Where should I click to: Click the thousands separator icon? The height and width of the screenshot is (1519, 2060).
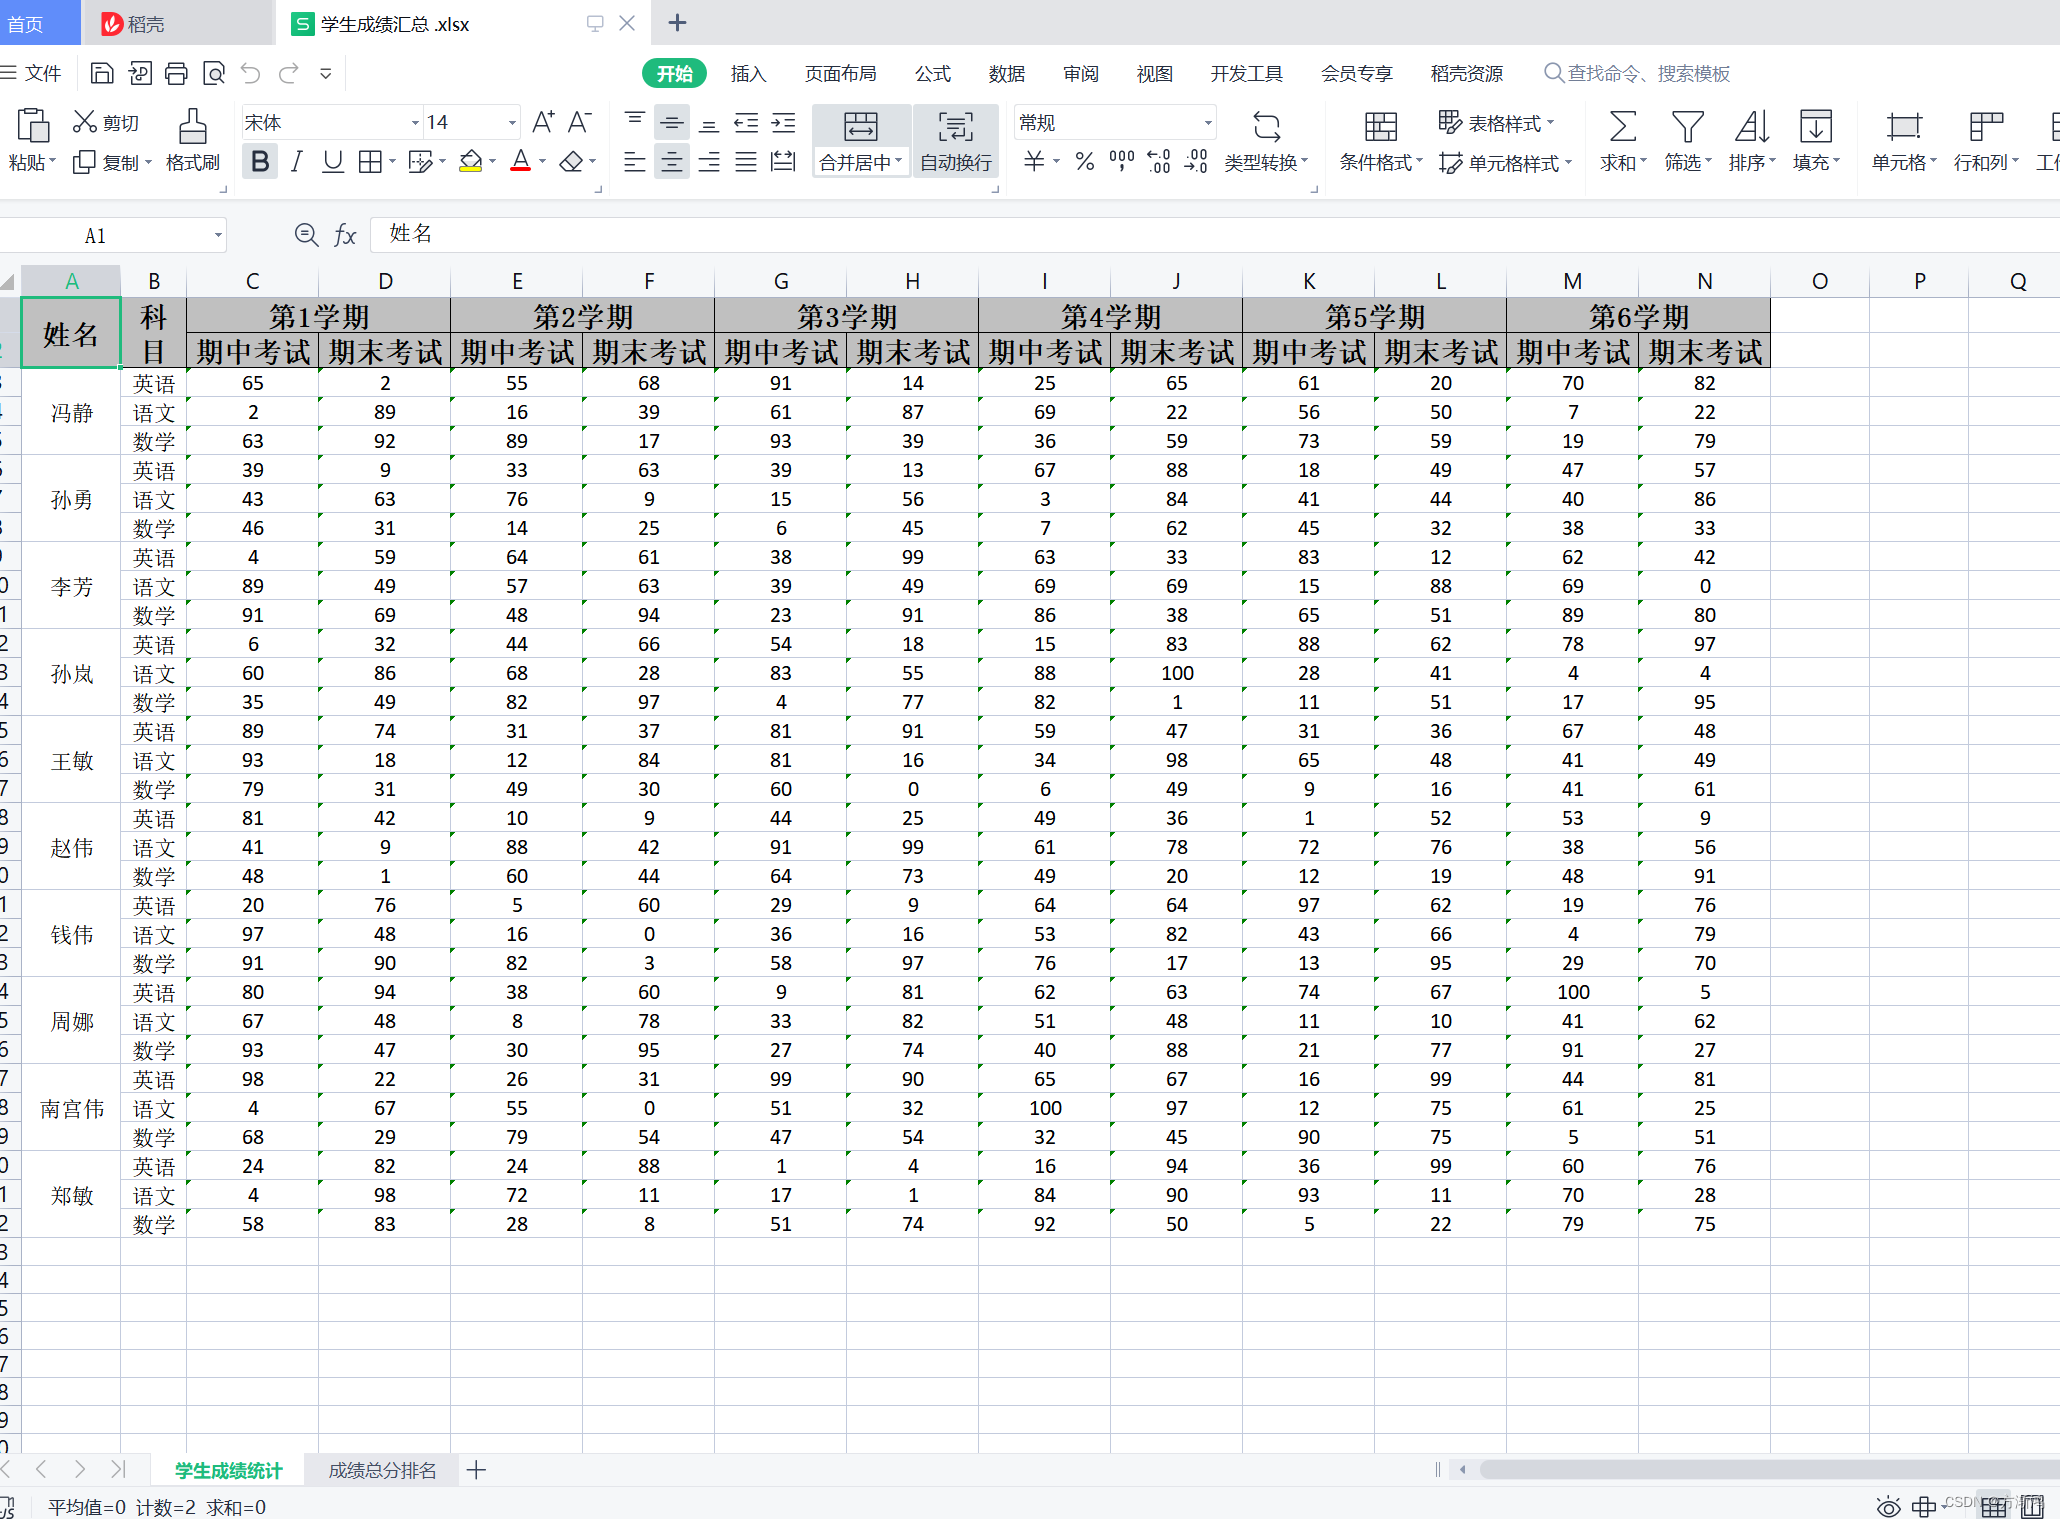pyautogui.click(x=1122, y=161)
